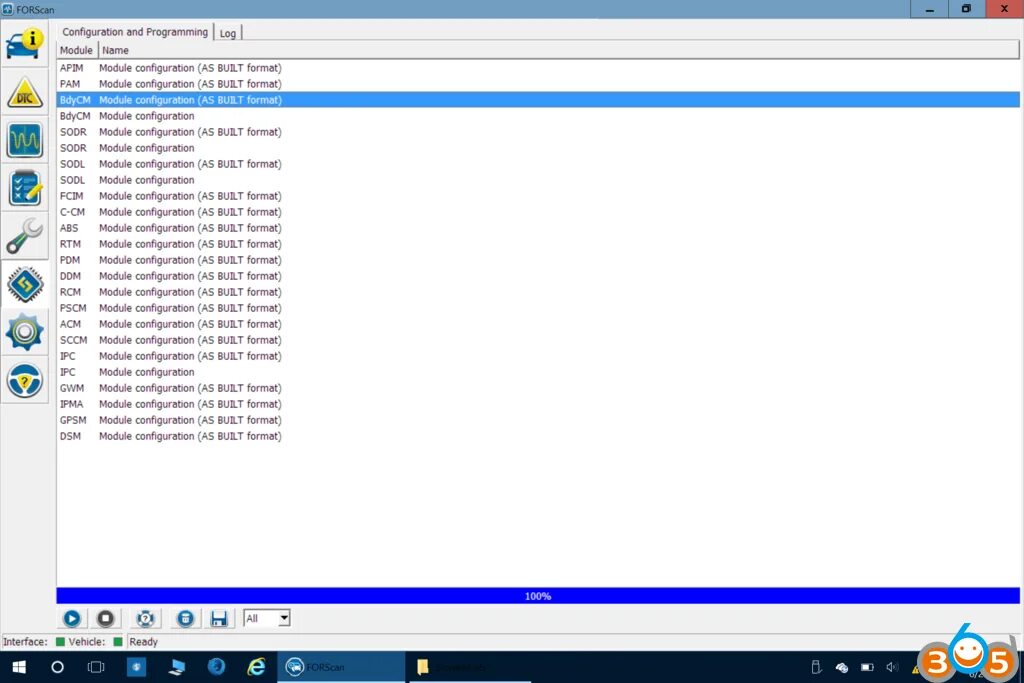Select the DSM module configuration row

tap(538, 436)
